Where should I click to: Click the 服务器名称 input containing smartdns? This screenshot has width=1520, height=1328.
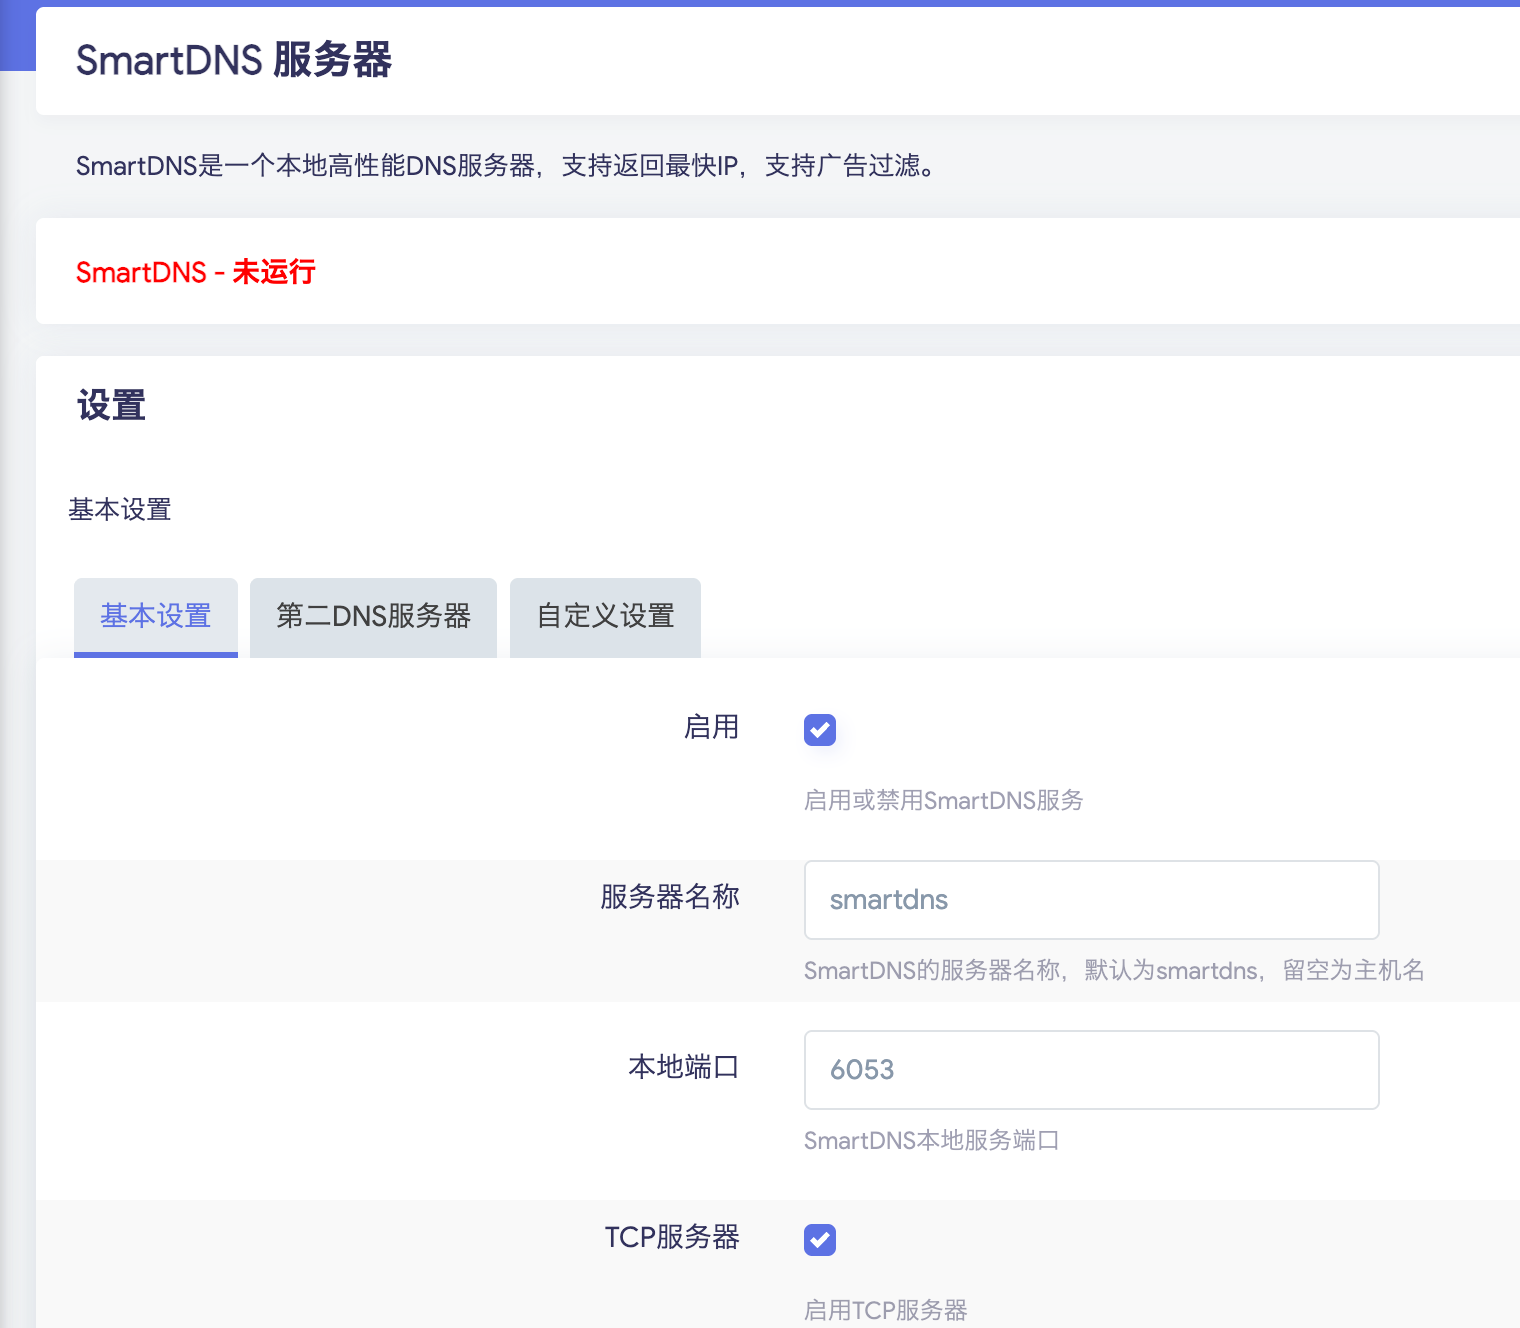(1090, 900)
